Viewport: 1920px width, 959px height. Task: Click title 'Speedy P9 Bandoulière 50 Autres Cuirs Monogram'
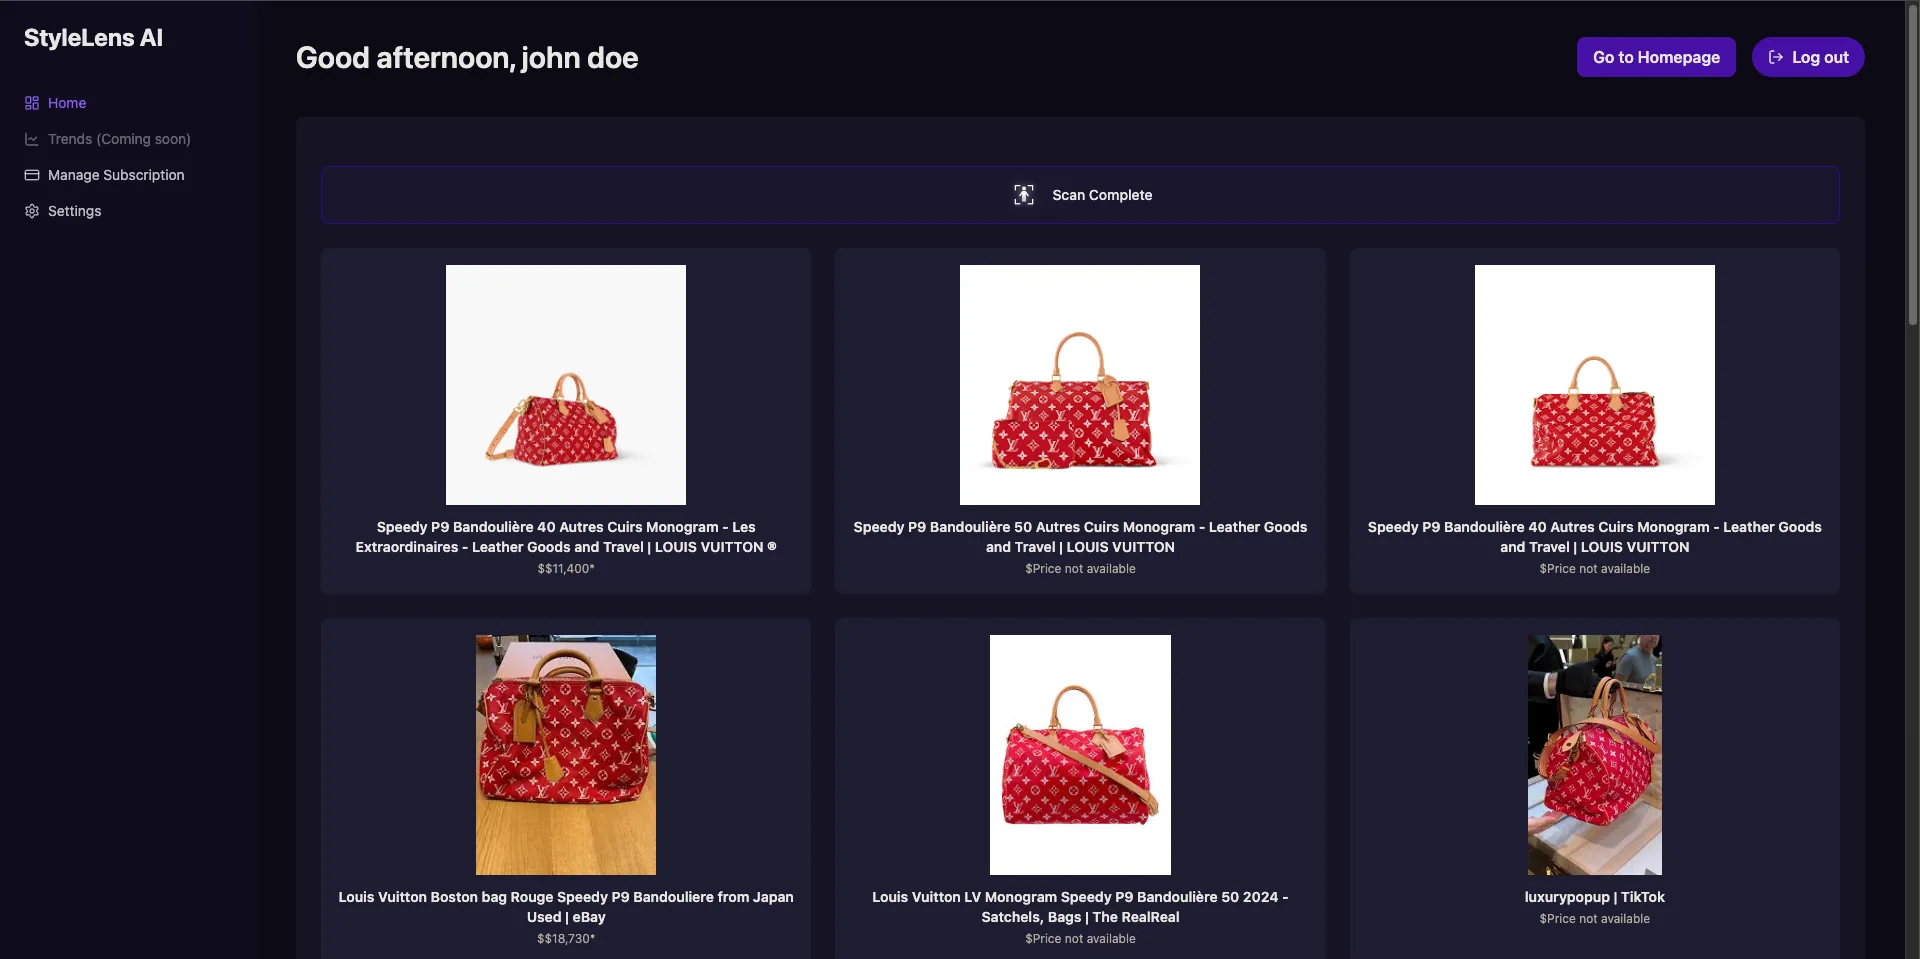point(1080,537)
